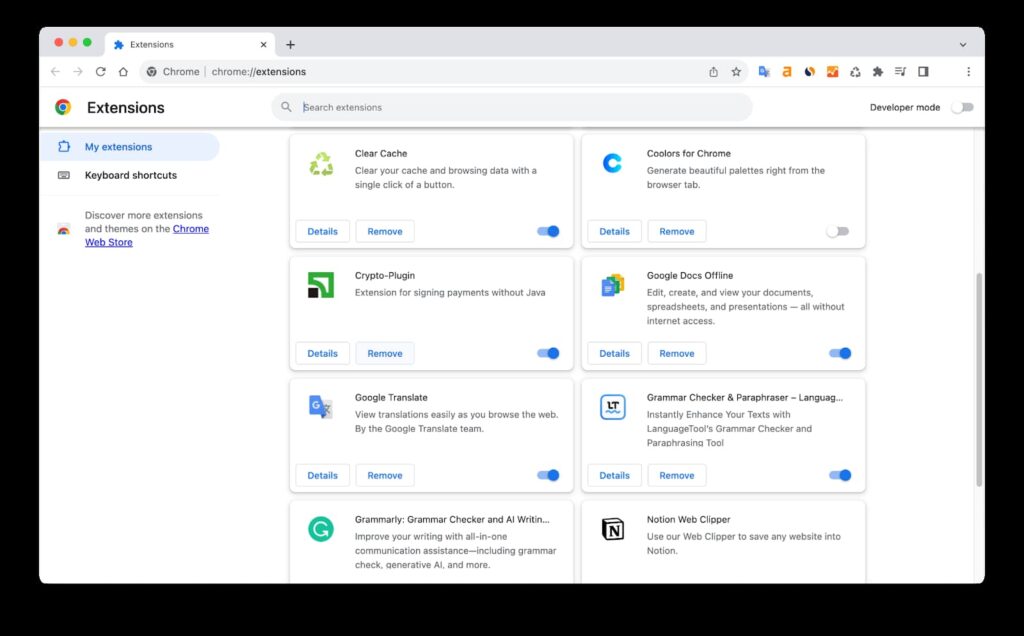Open the side panel icon
The height and width of the screenshot is (636, 1024).
923,72
